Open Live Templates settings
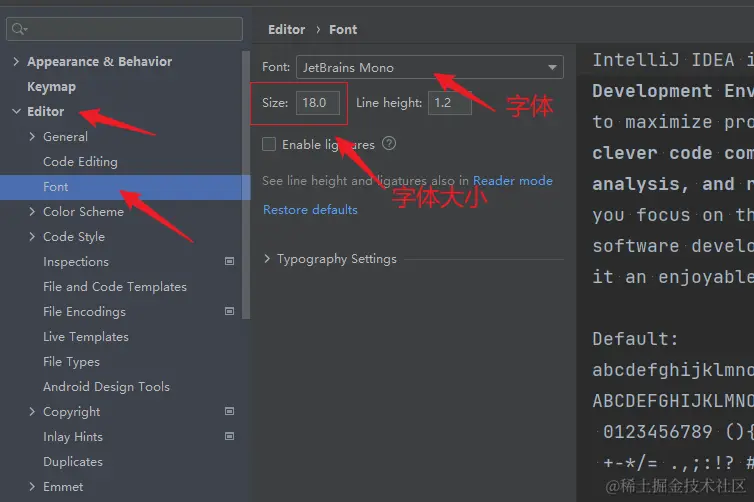The height and width of the screenshot is (502, 754). point(86,337)
